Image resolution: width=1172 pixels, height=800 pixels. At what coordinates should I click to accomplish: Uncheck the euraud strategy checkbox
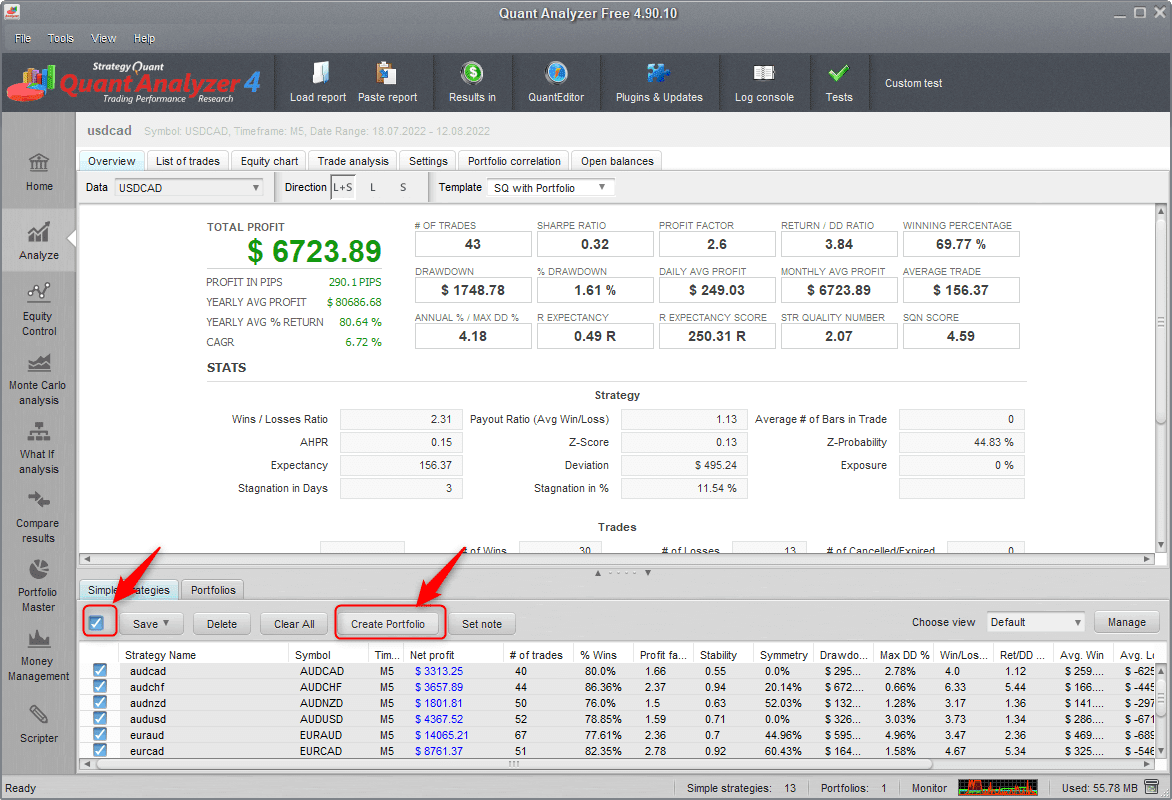point(99,734)
